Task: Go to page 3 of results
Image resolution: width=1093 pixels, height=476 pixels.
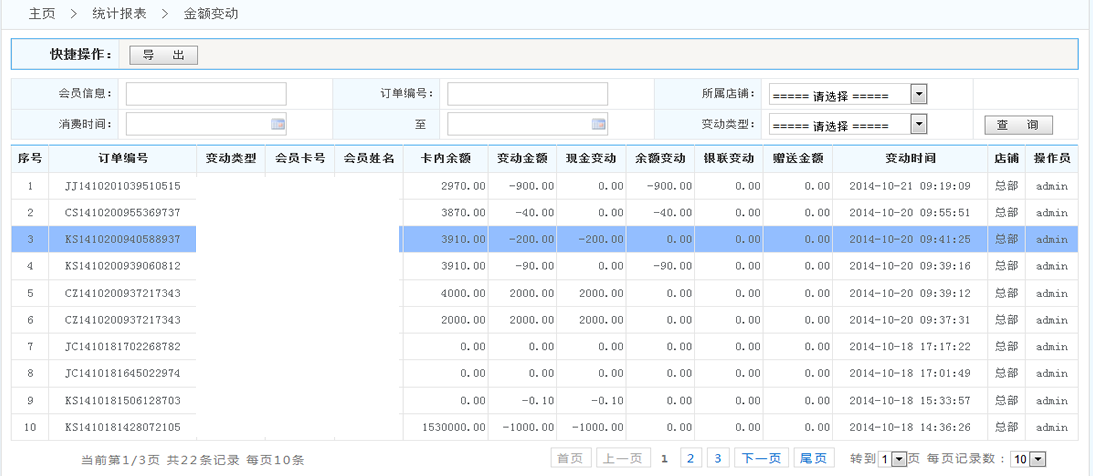Action: point(717,458)
